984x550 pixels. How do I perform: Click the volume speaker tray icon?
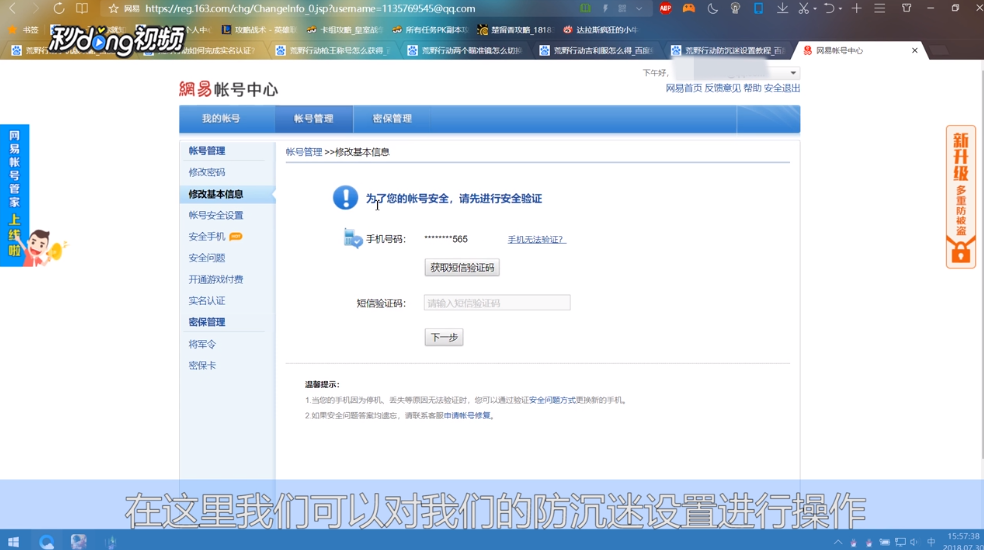pyautogui.click(x=914, y=542)
